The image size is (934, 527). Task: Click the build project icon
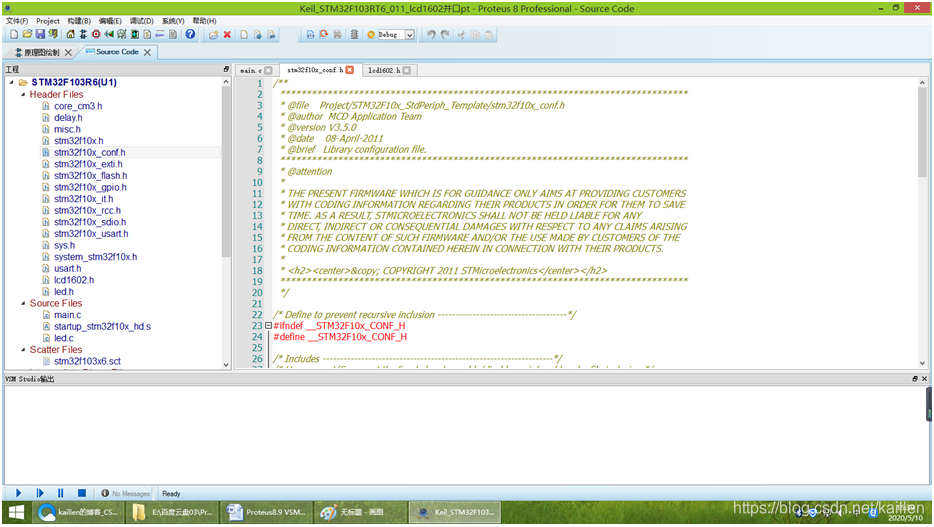[x=310, y=35]
